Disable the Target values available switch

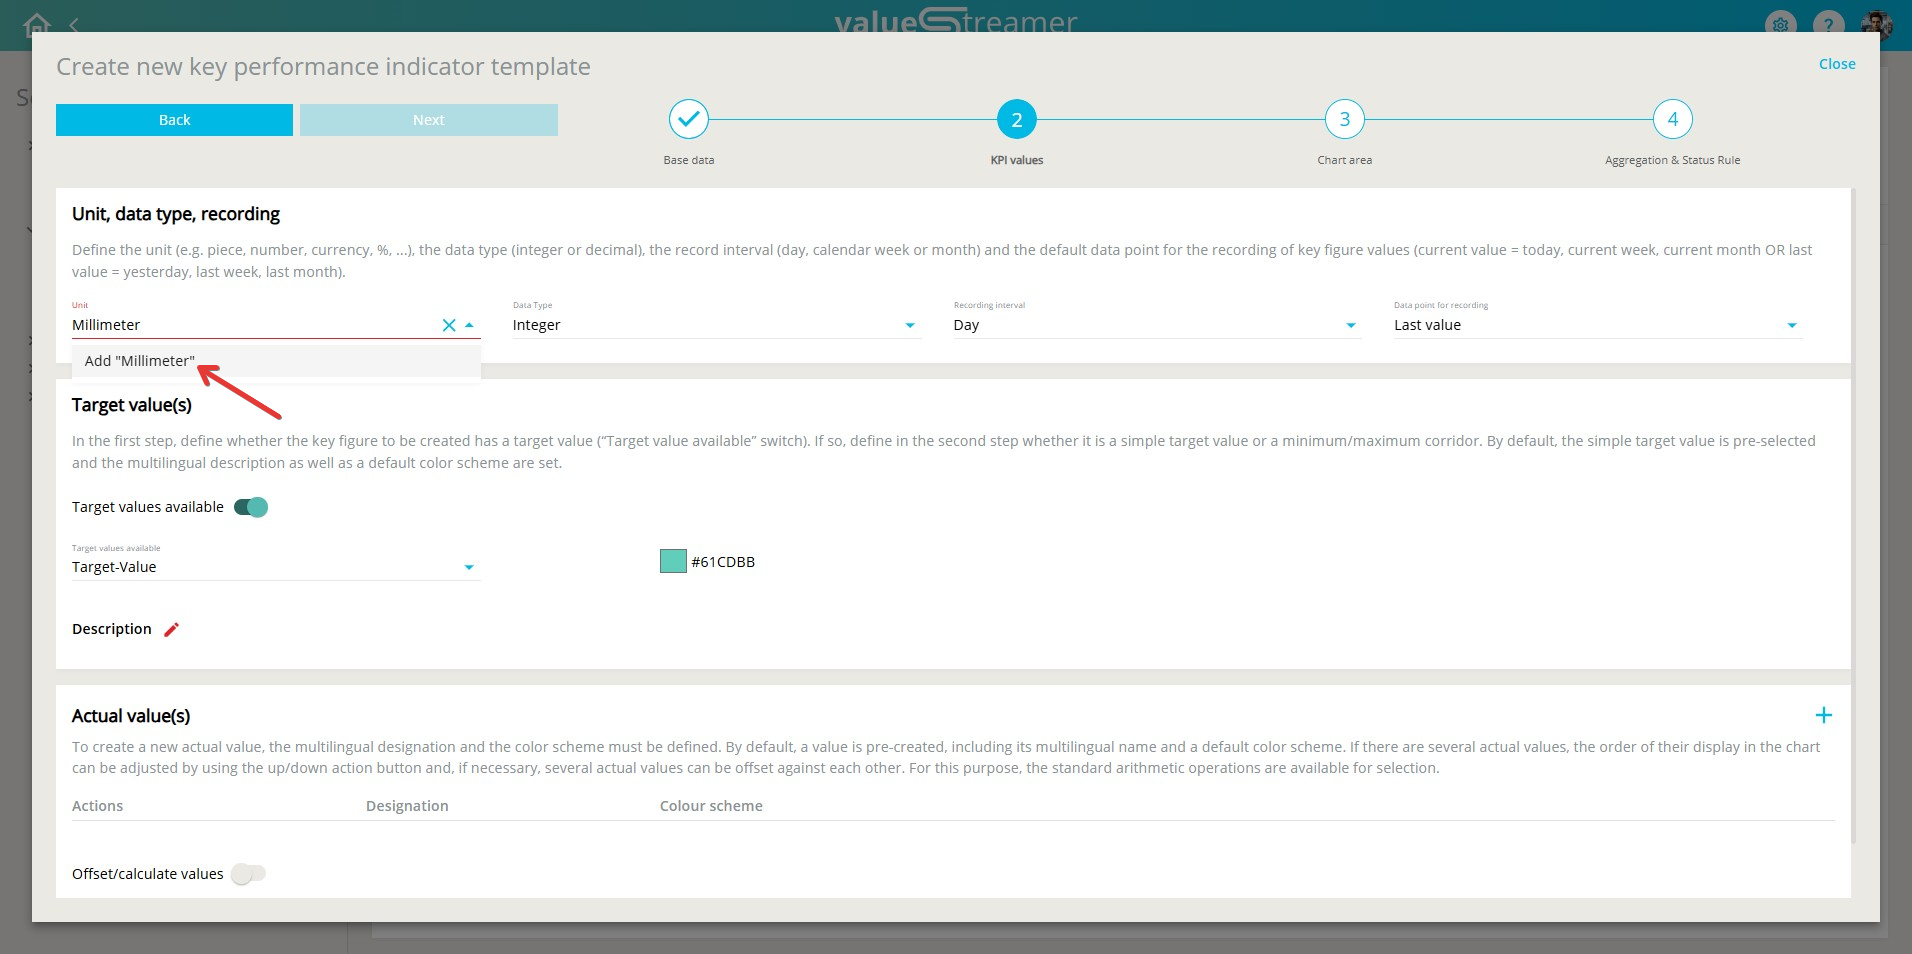pos(251,507)
